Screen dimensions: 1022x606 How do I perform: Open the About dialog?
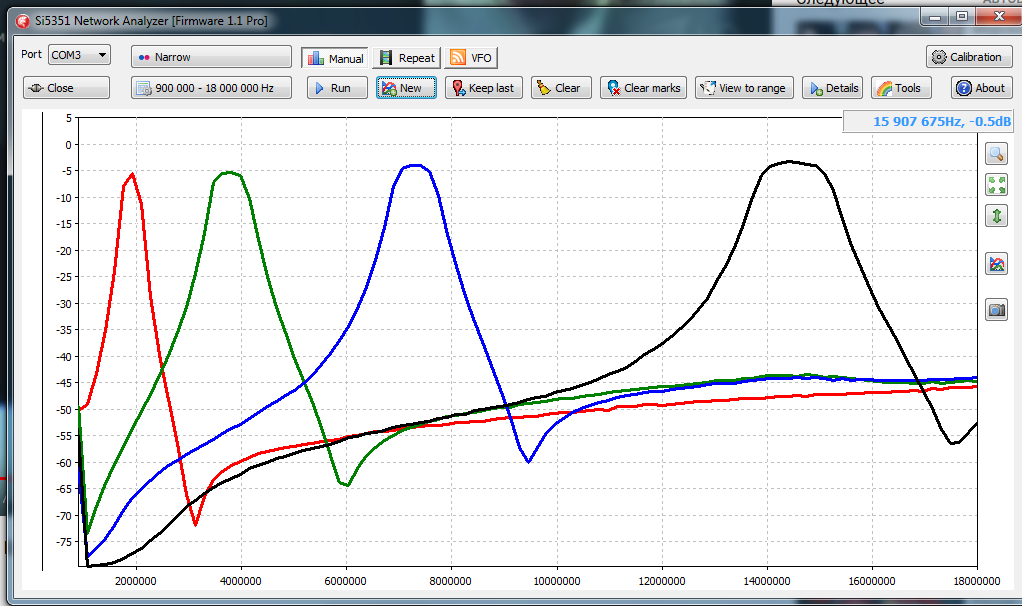click(x=980, y=88)
